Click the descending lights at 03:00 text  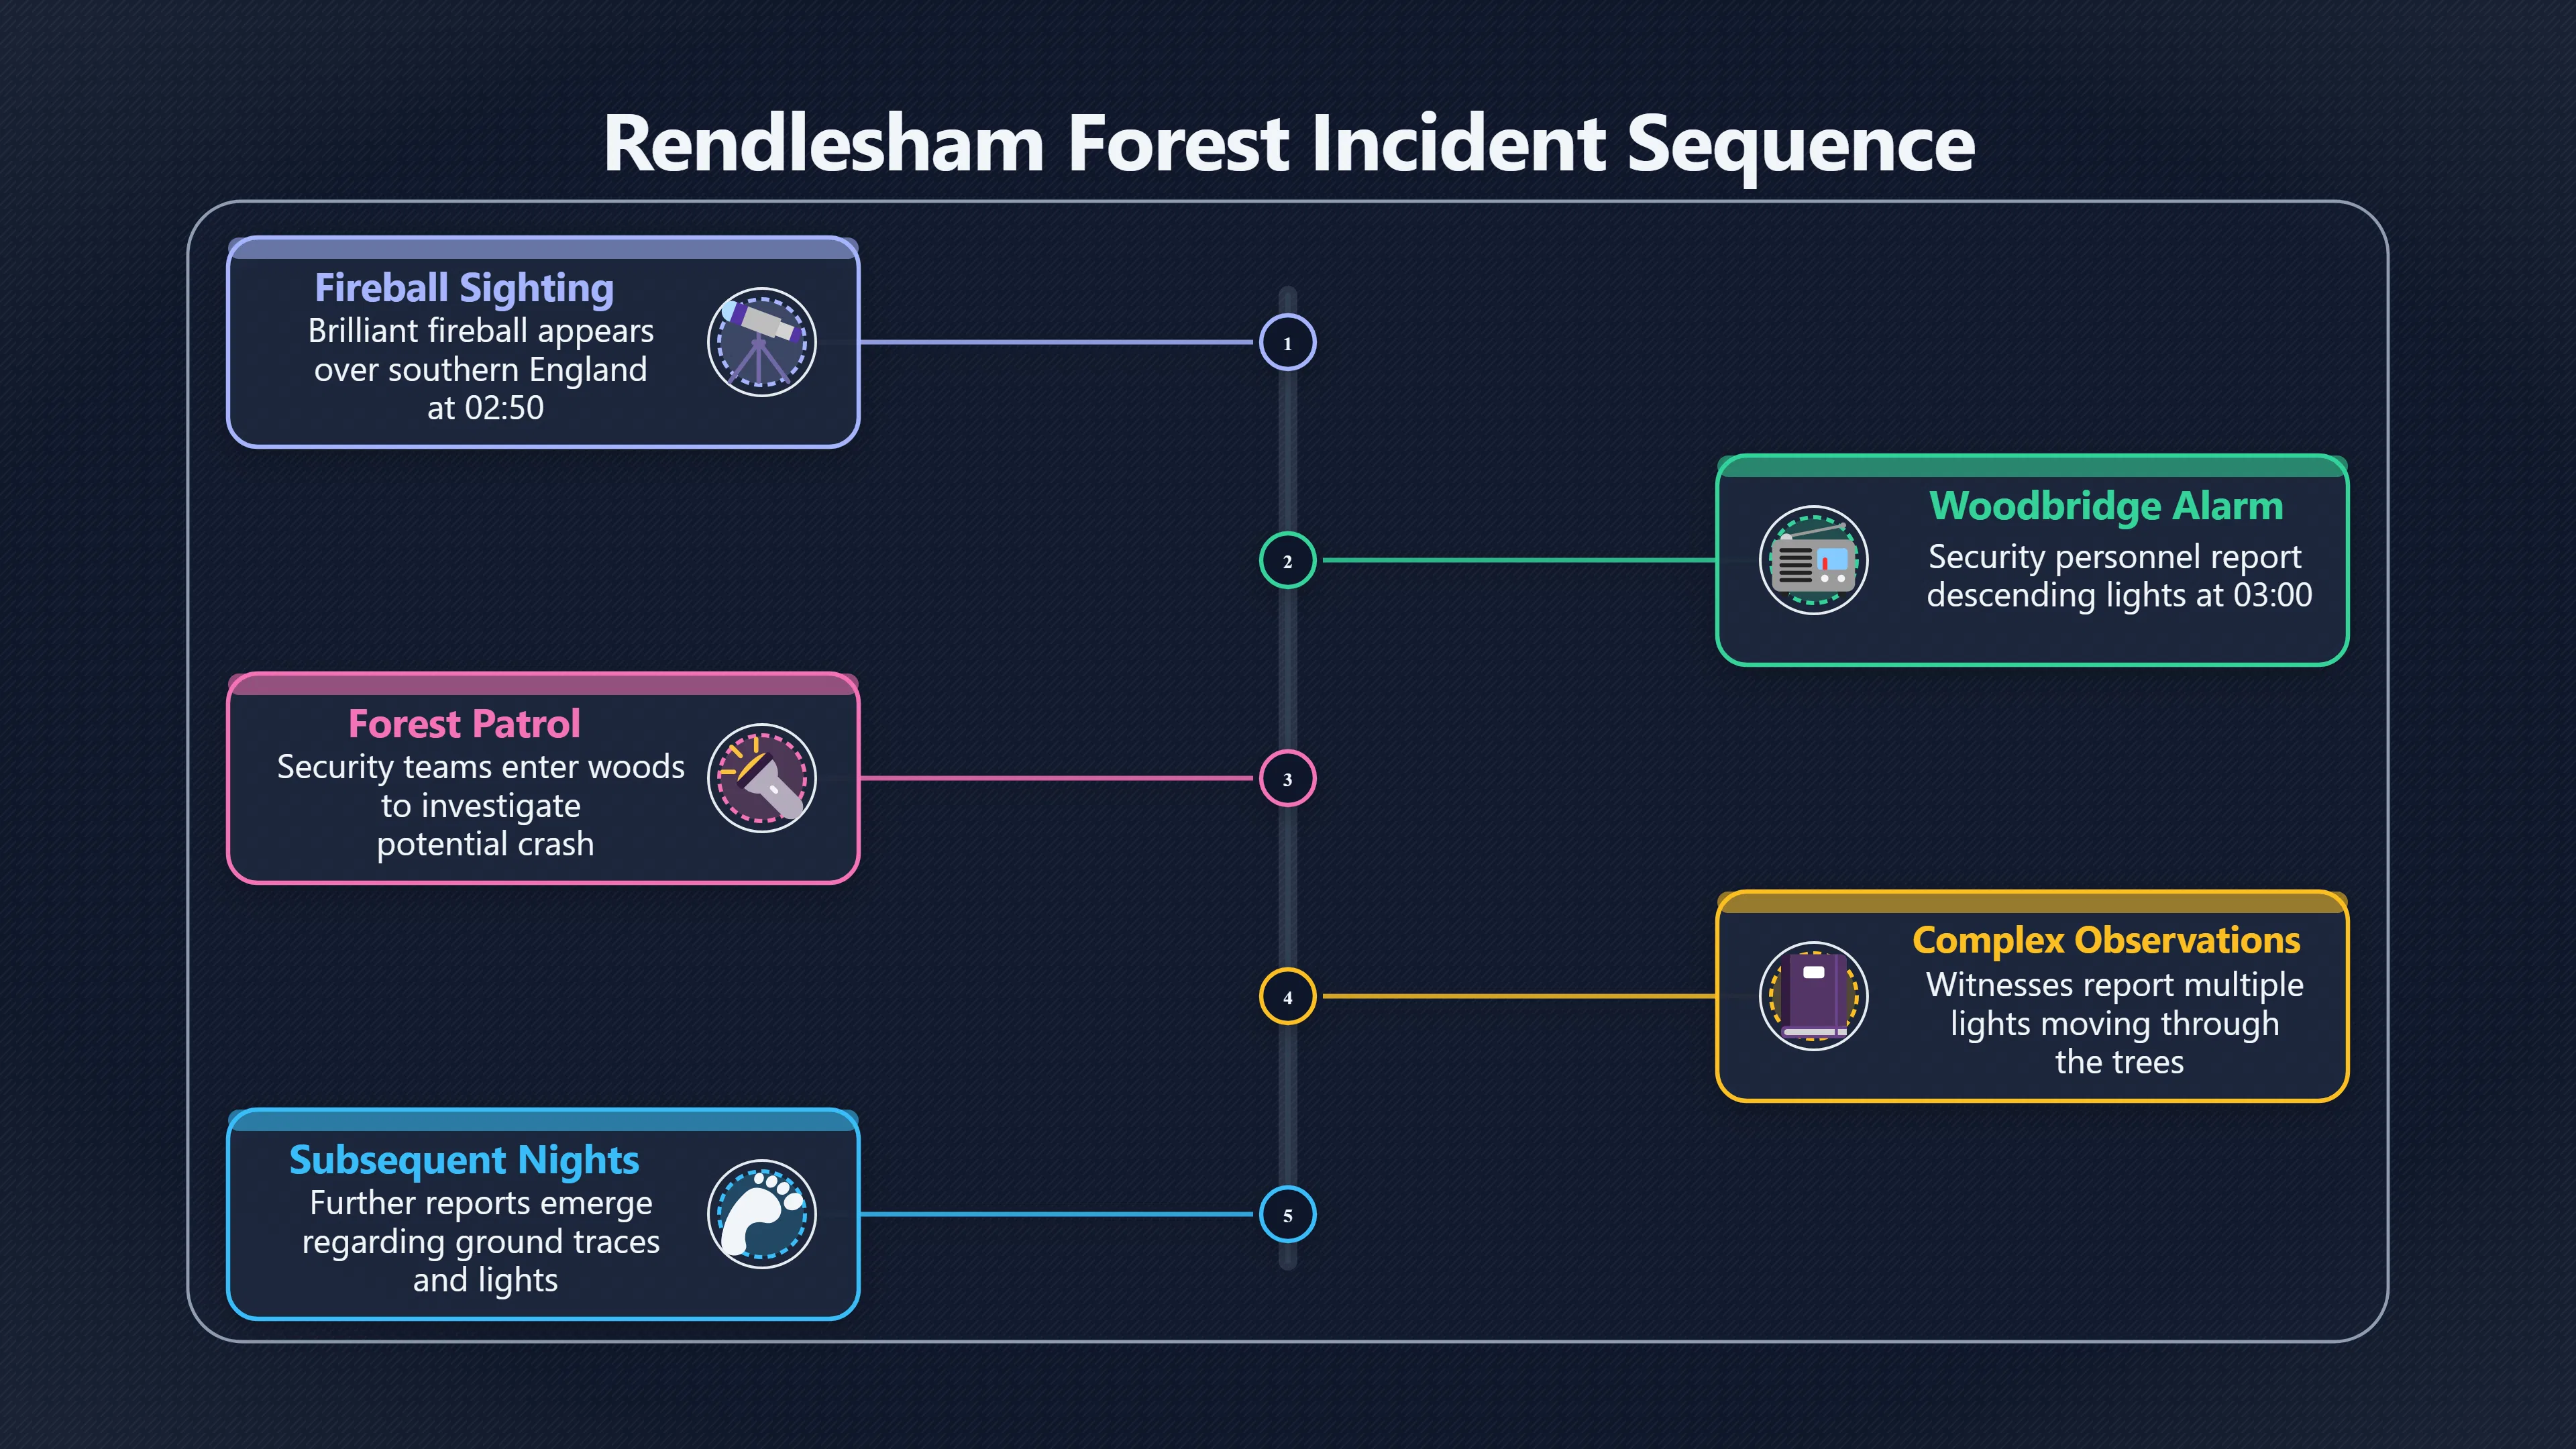pos(2119,576)
